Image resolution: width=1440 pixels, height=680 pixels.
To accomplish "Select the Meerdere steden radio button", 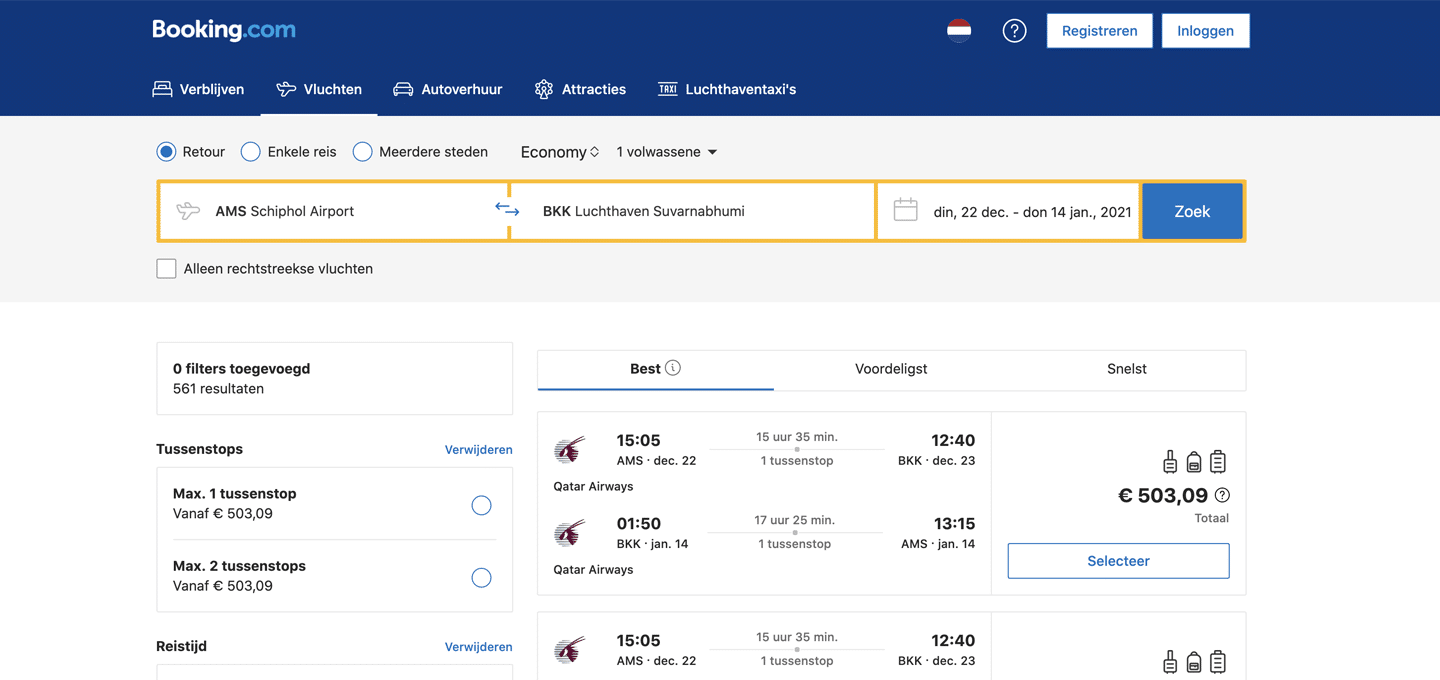I will pos(362,152).
